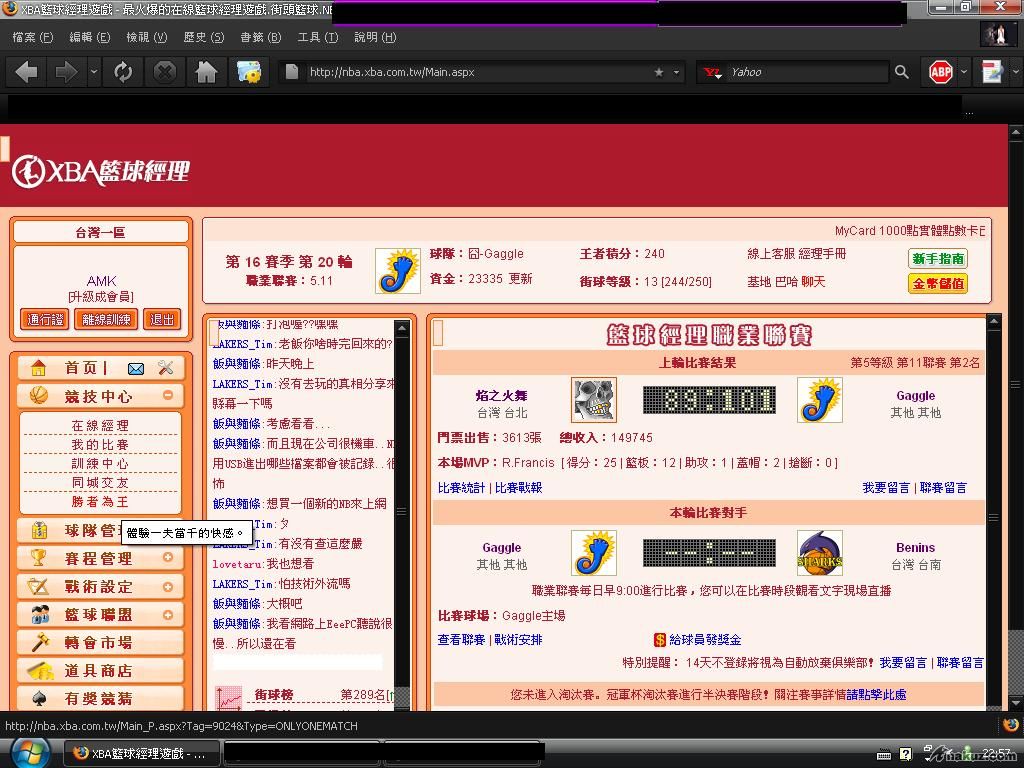This screenshot has width=1024, height=768.
Task: Open the address bar URL dropdown arrow
Action: [677, 72]
